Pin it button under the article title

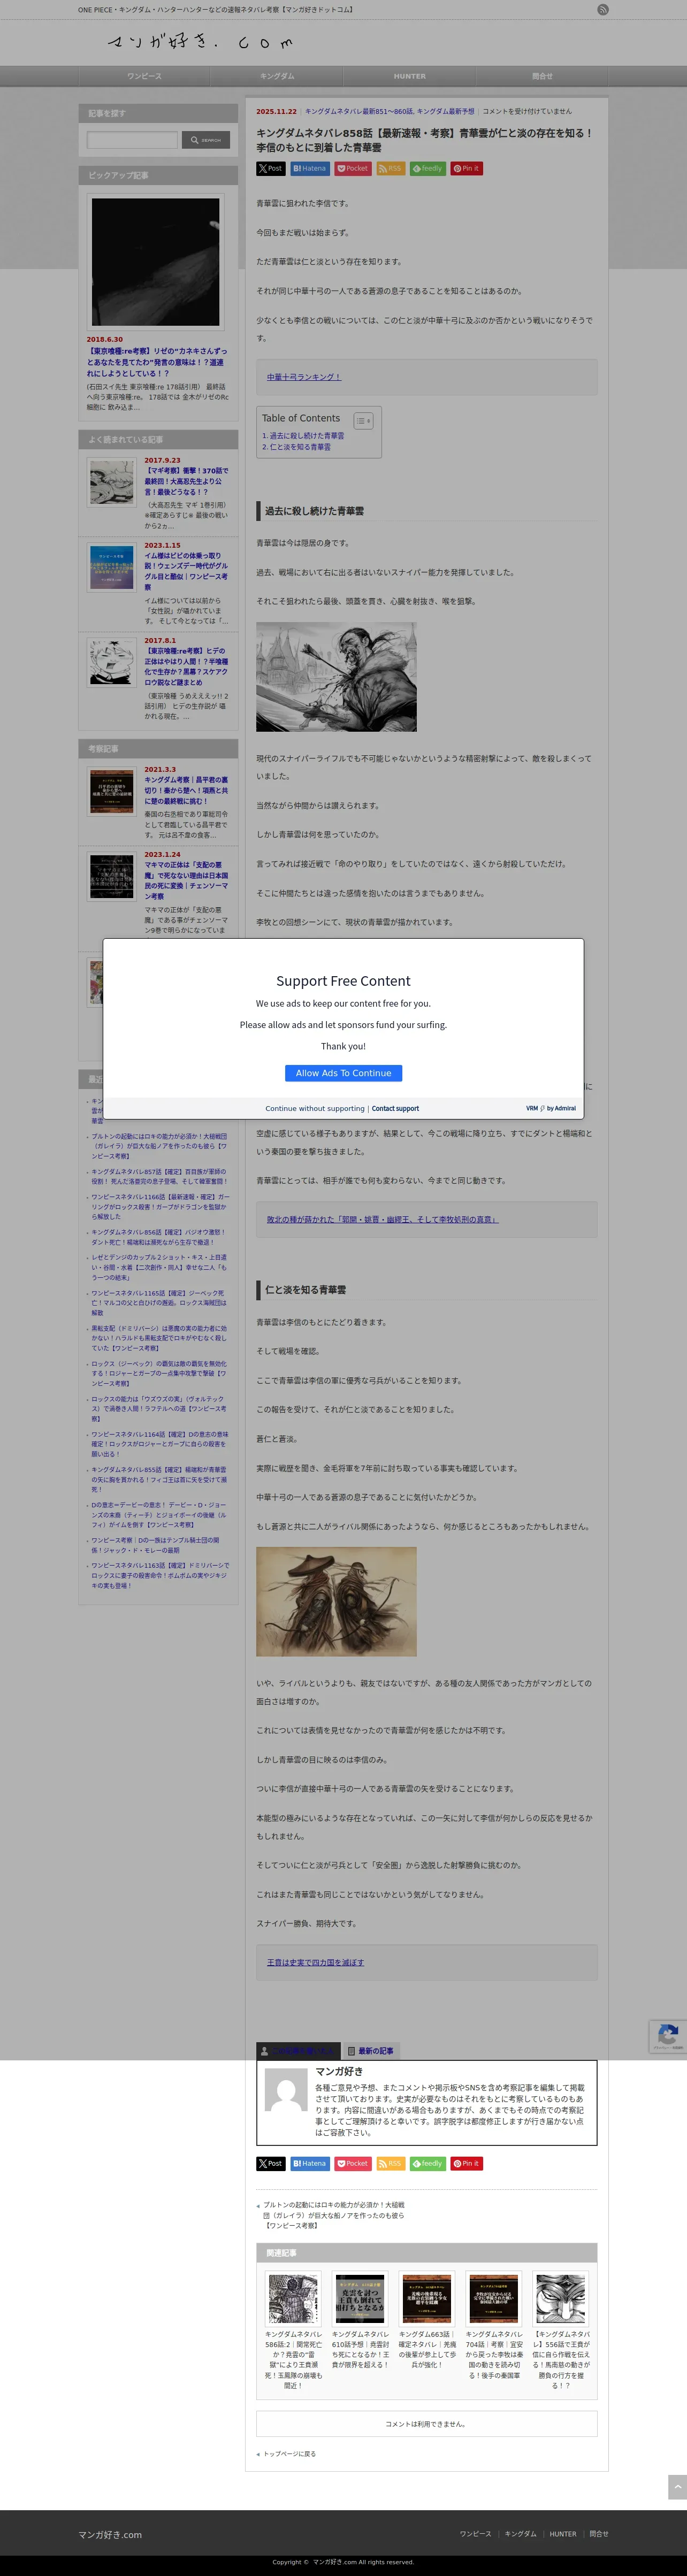point(467,168)
